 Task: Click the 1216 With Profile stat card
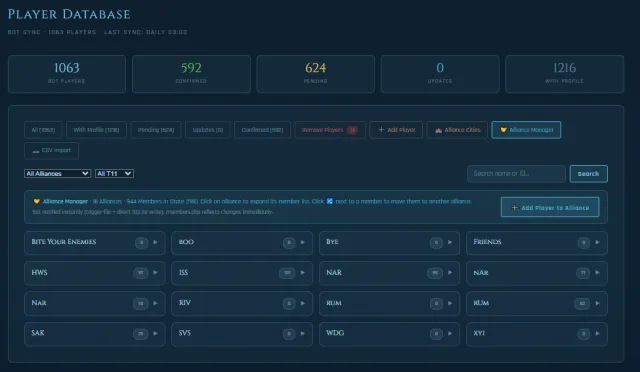click(564, 74)
